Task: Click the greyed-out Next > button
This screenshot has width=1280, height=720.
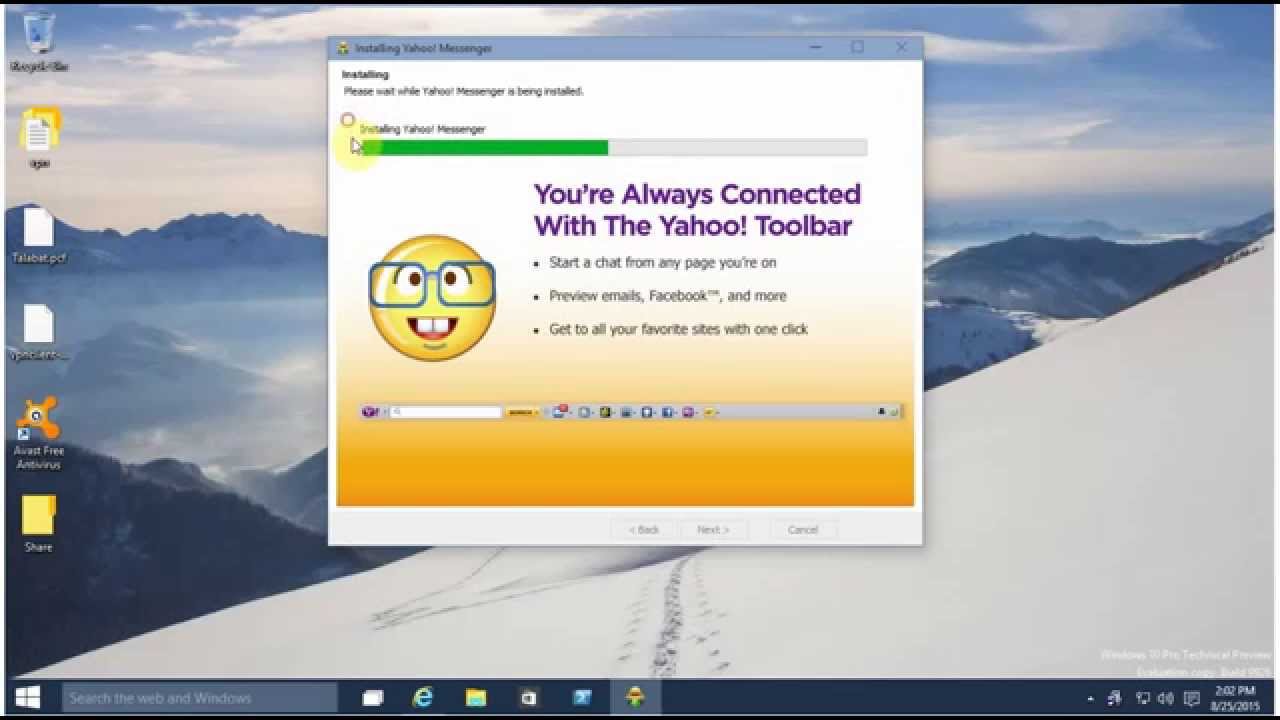Action: 713,529
